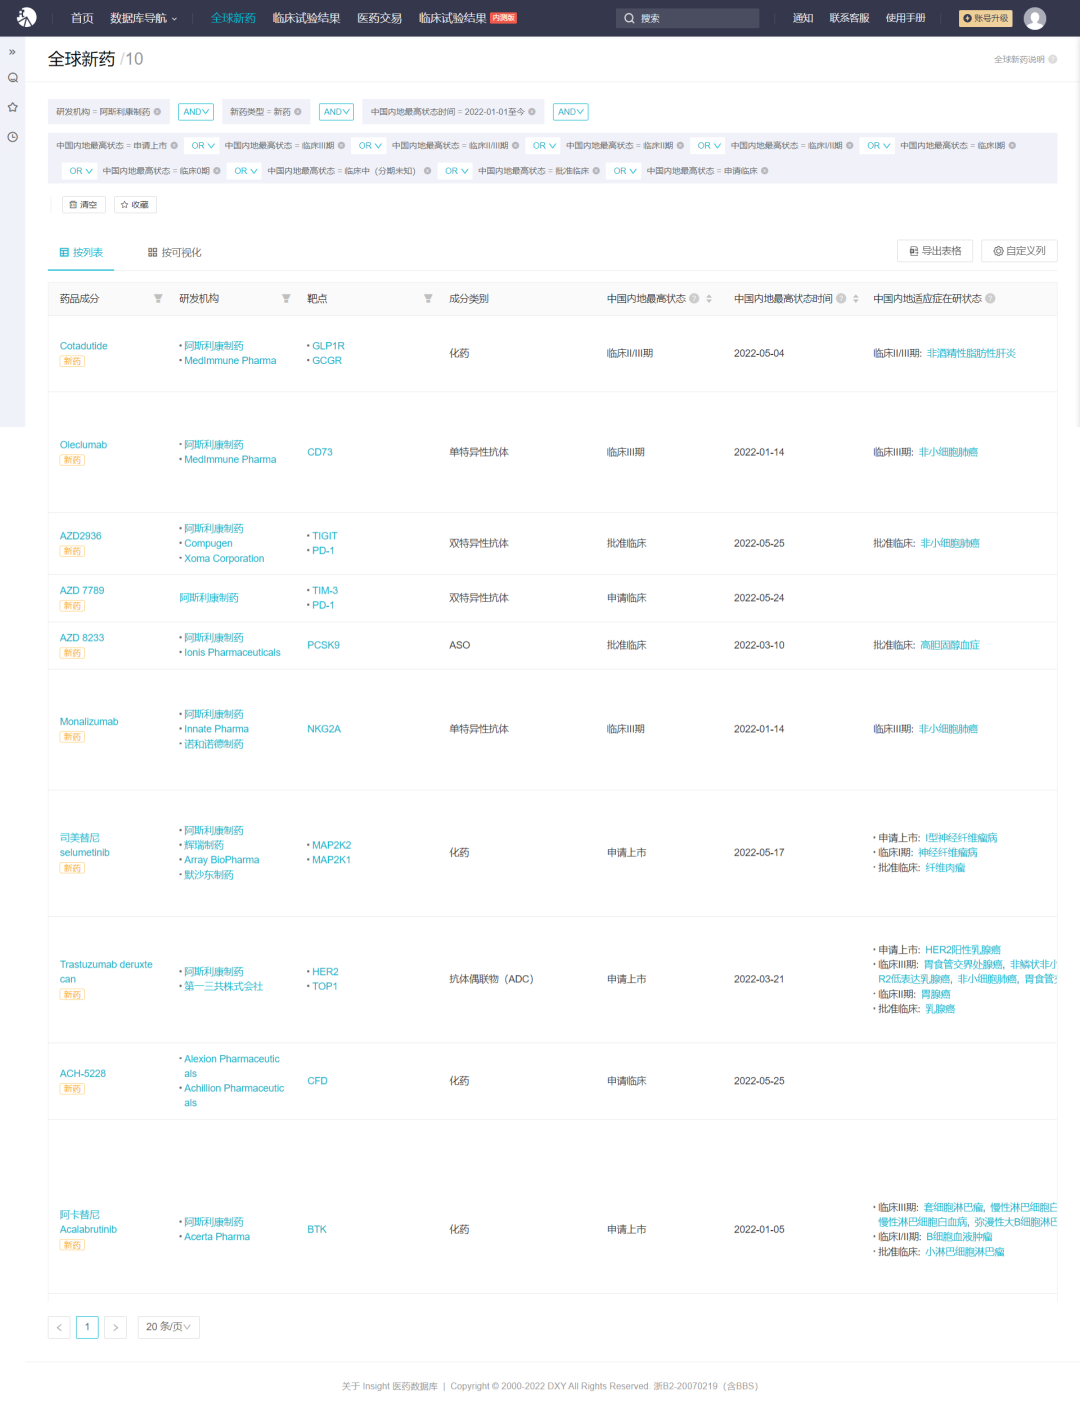Go to next page arrow
Image resolution: width=1080 pixels, height=1410 pixels.
tap(115, 1327)
